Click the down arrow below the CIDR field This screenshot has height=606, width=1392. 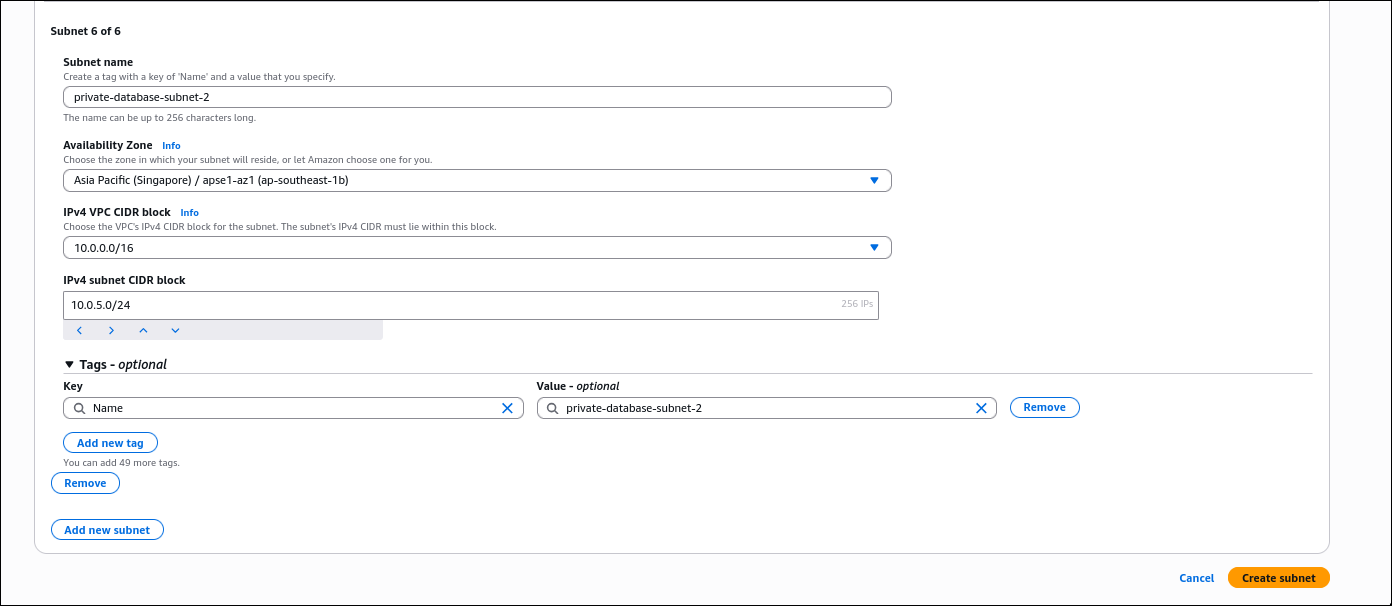pos(175,329)
